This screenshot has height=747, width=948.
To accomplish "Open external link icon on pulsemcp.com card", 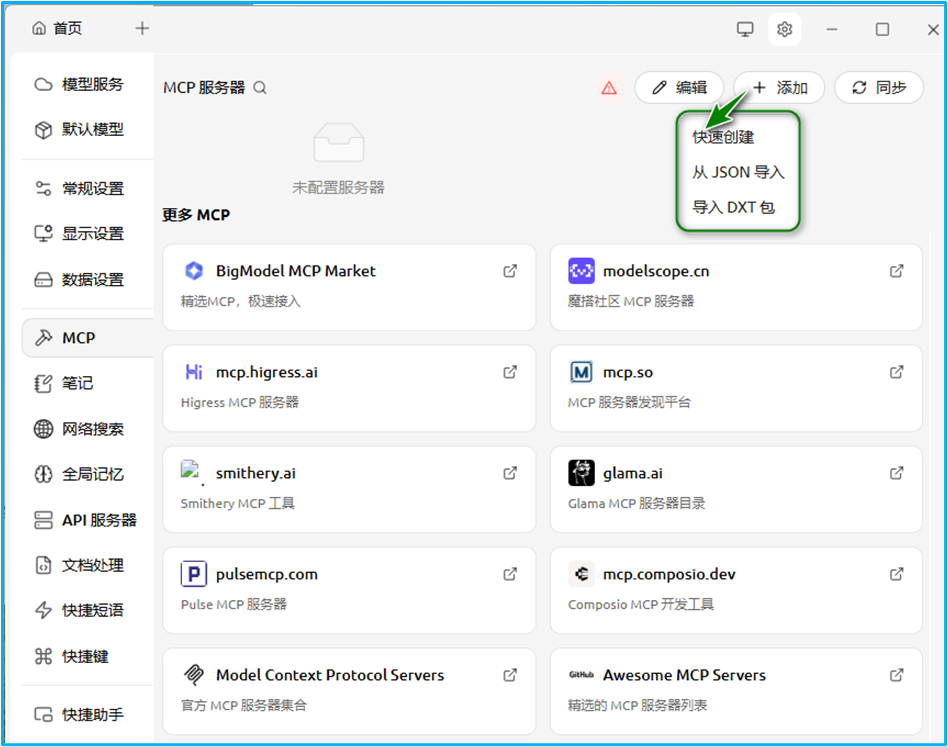I will click(510, 574).
